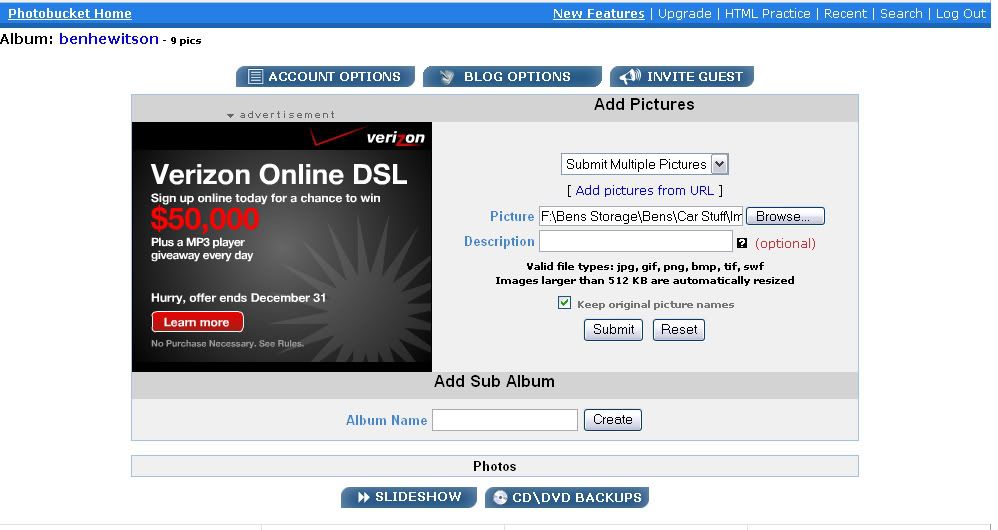Screen dimensions: 998x530
Task: Submit the picture upload form
Action: 614,330
